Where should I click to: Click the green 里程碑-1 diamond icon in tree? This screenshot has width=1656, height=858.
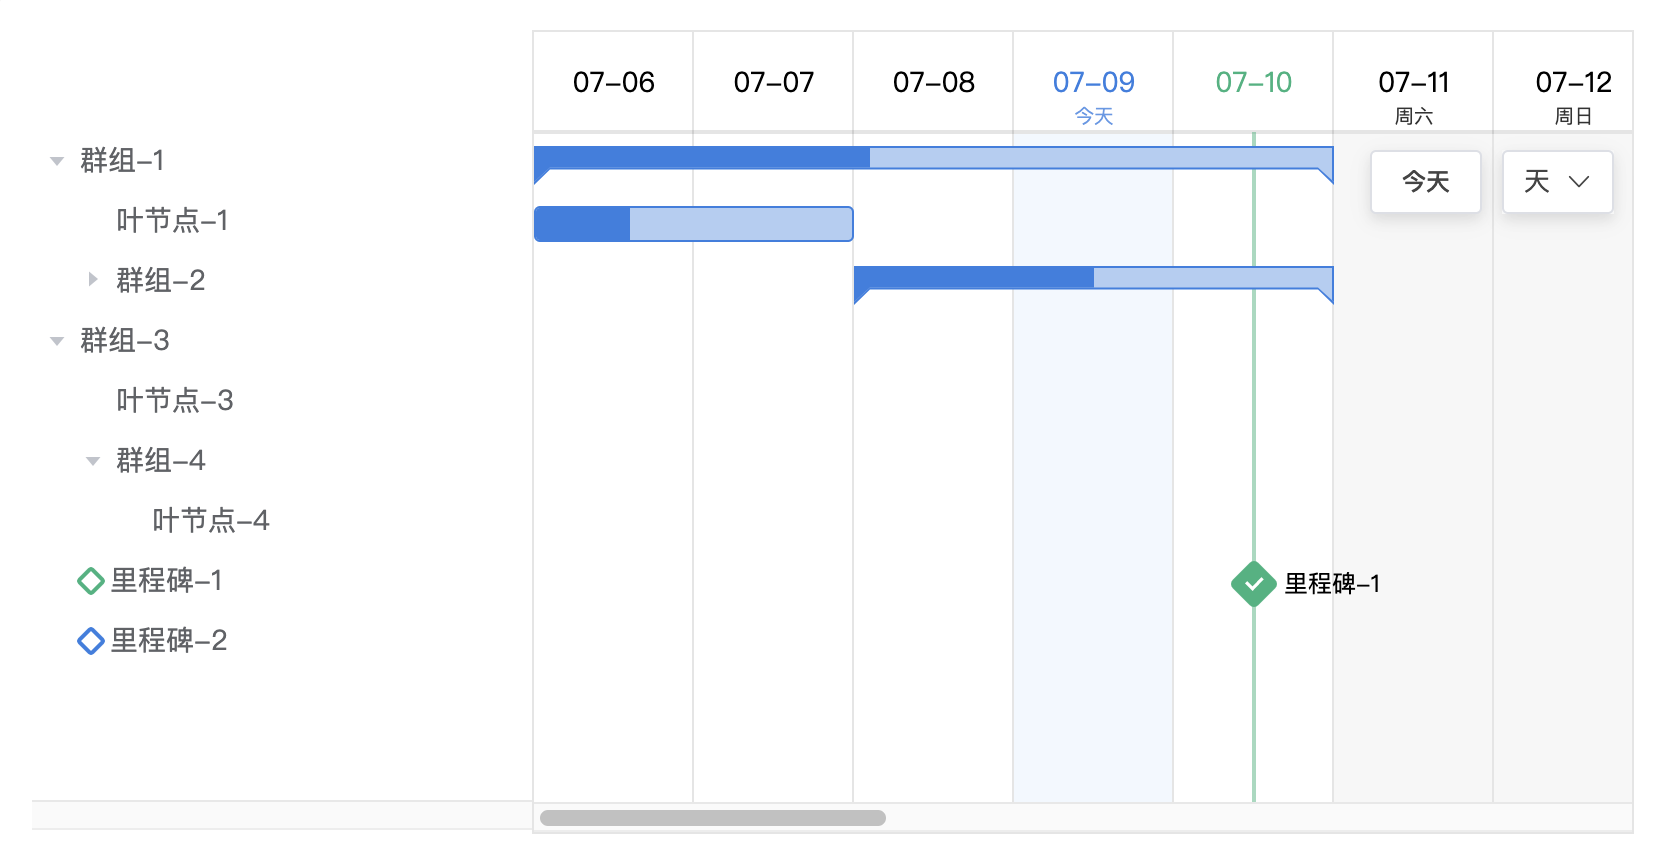[x=91, y=581]
